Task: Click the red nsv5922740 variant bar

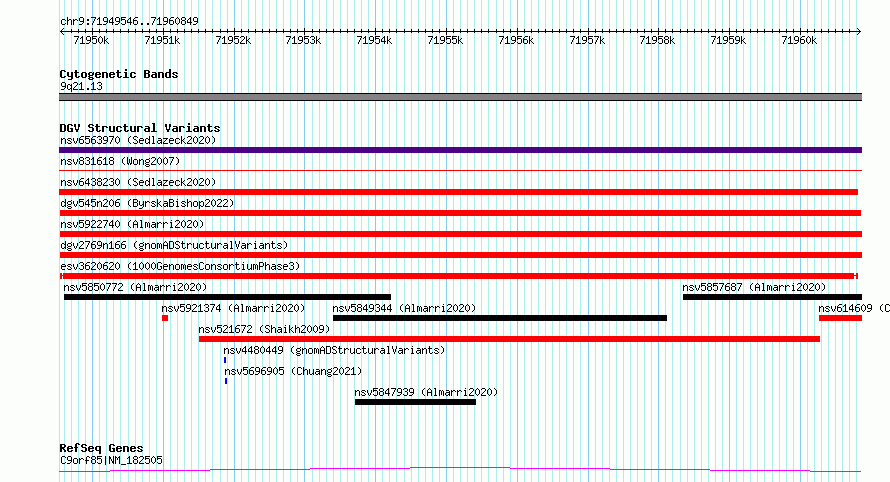Action: [x=460, y=234]
